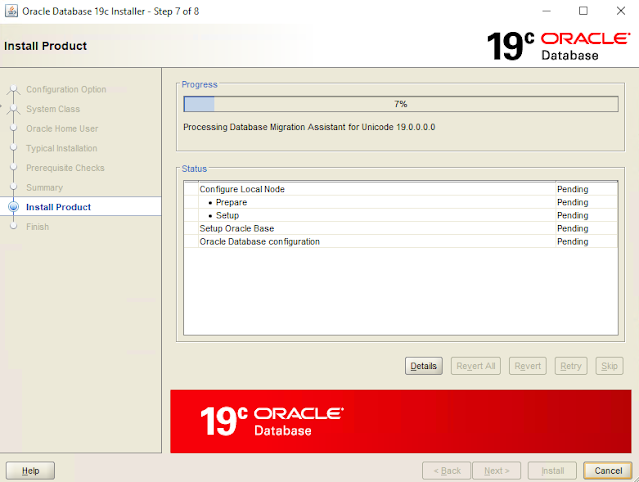
Task: Click the Install button
Action: pos(552,471)
